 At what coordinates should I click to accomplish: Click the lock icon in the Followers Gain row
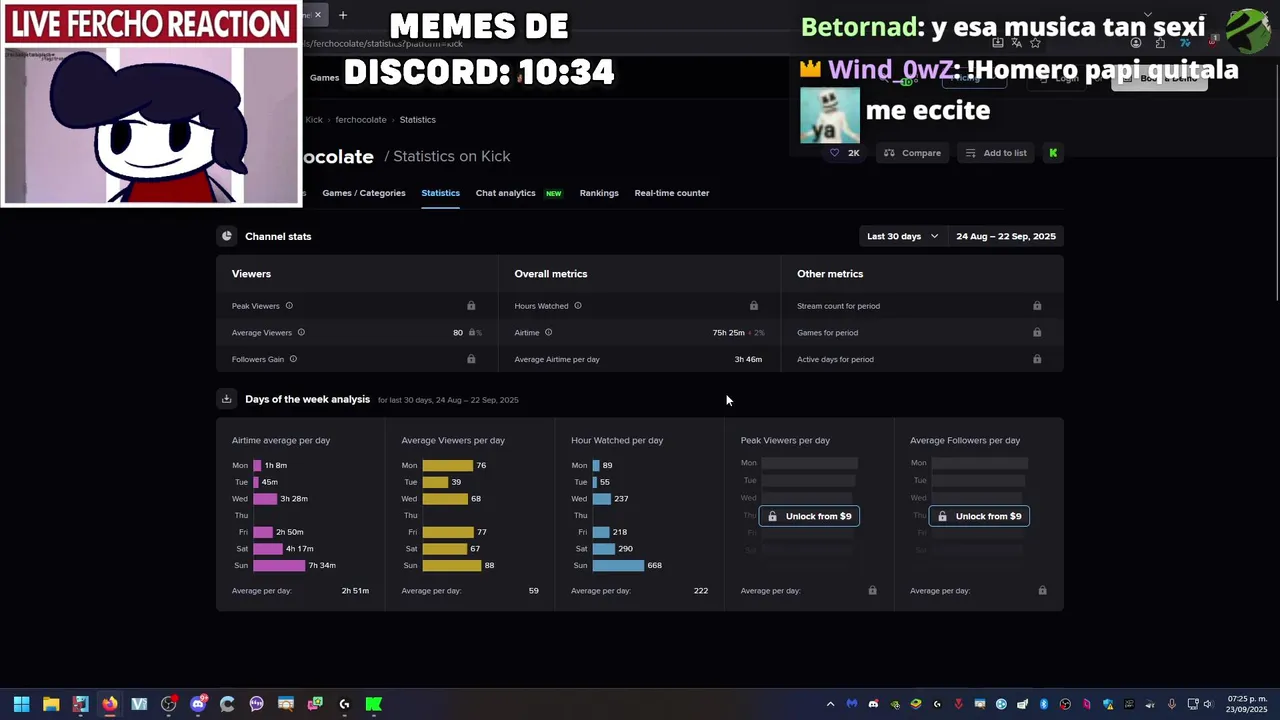point(471,359)
